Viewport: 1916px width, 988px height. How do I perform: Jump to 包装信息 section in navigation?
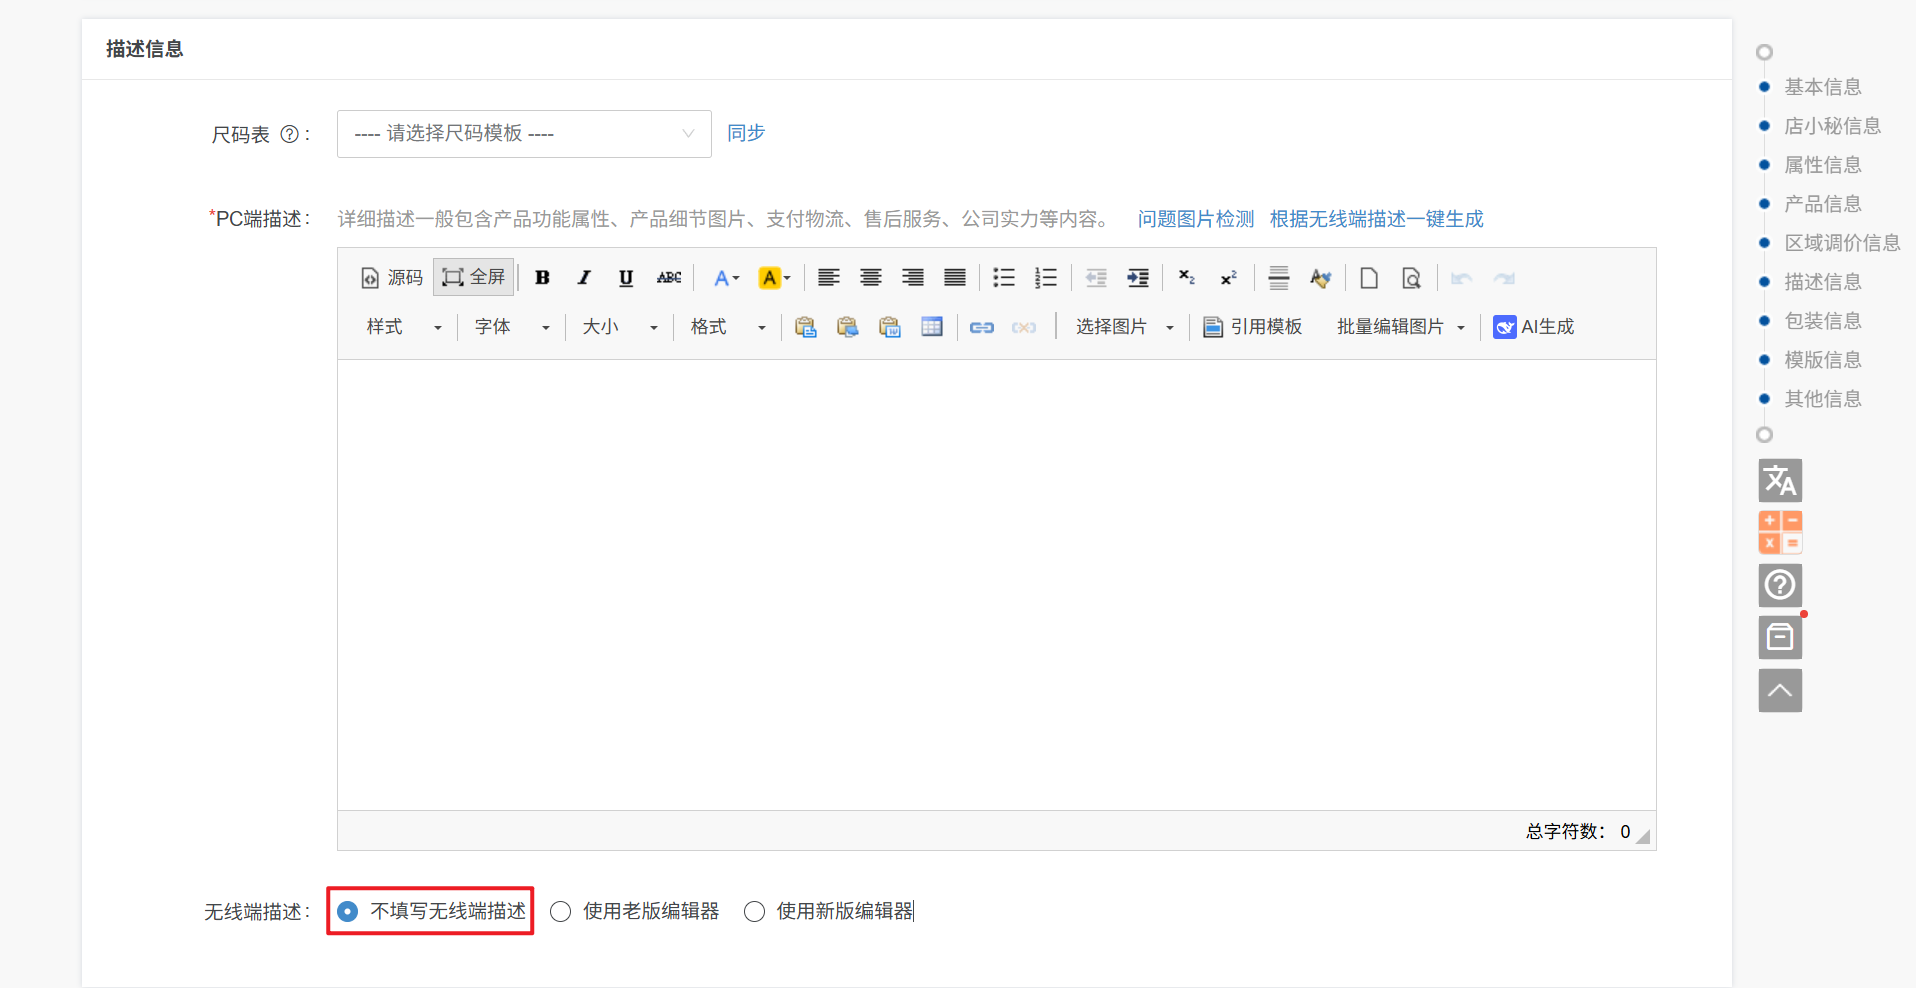(x=1822, y=321)
